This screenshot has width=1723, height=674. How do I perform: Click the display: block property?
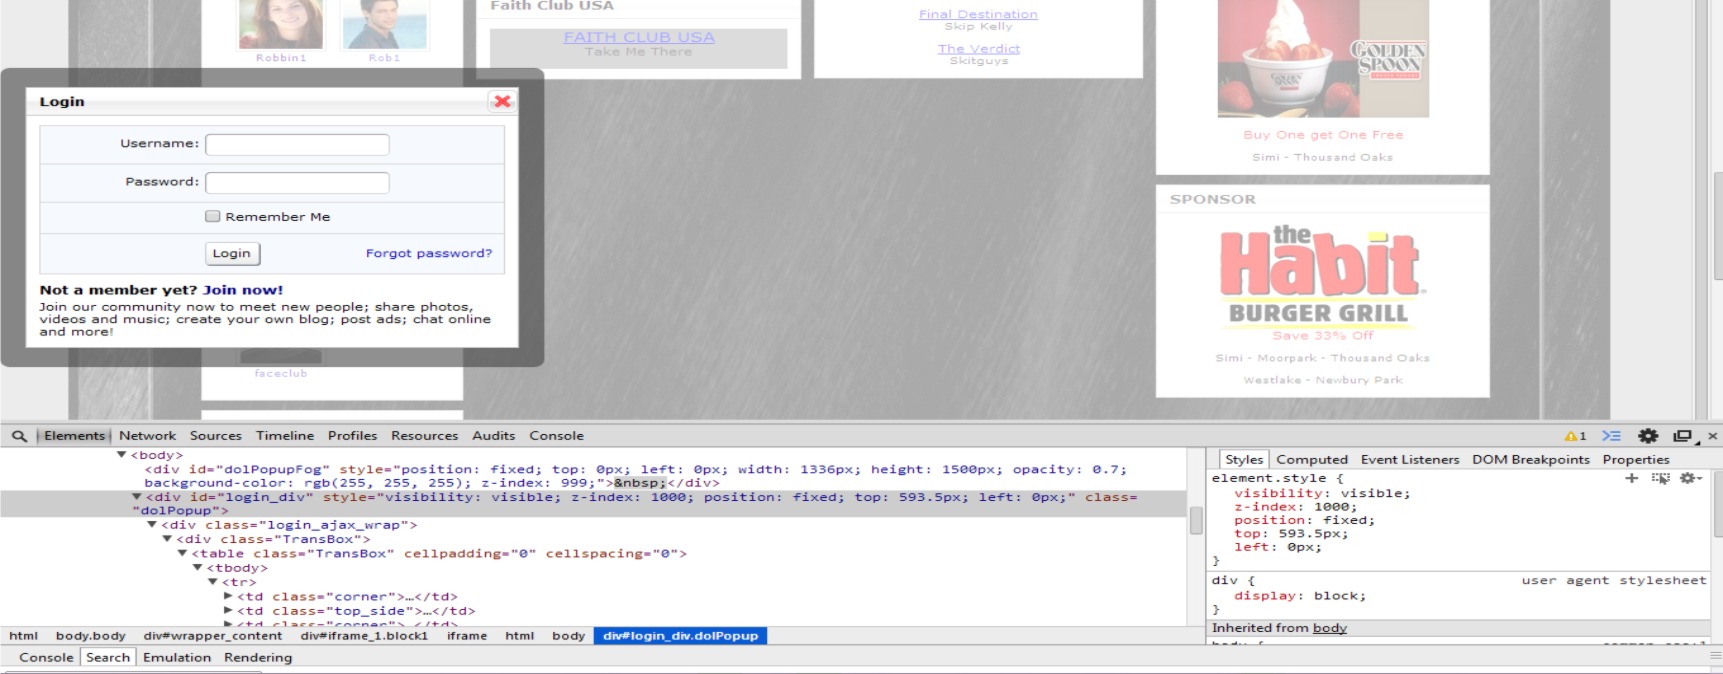tap(1300, 596)
